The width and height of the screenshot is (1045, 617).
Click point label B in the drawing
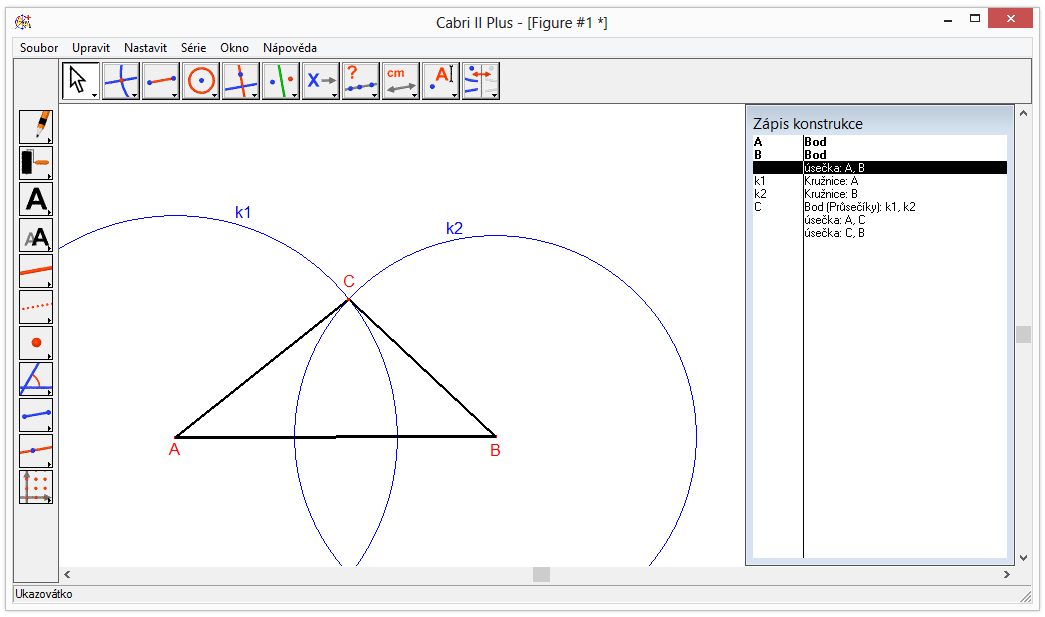495,450
